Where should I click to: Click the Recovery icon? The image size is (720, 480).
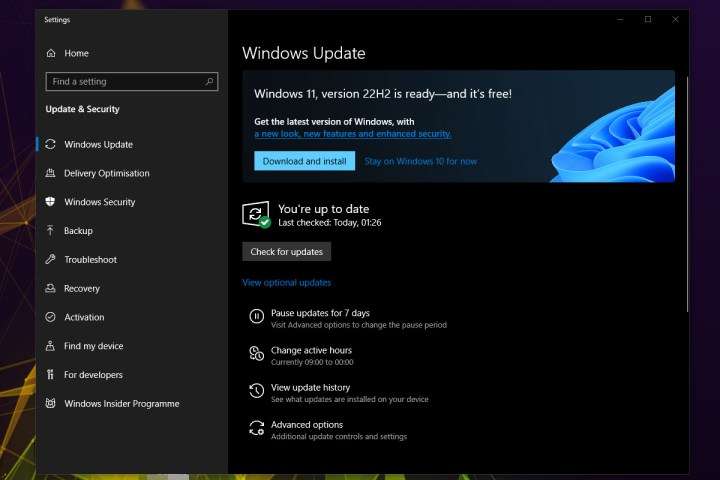point(51,288)
